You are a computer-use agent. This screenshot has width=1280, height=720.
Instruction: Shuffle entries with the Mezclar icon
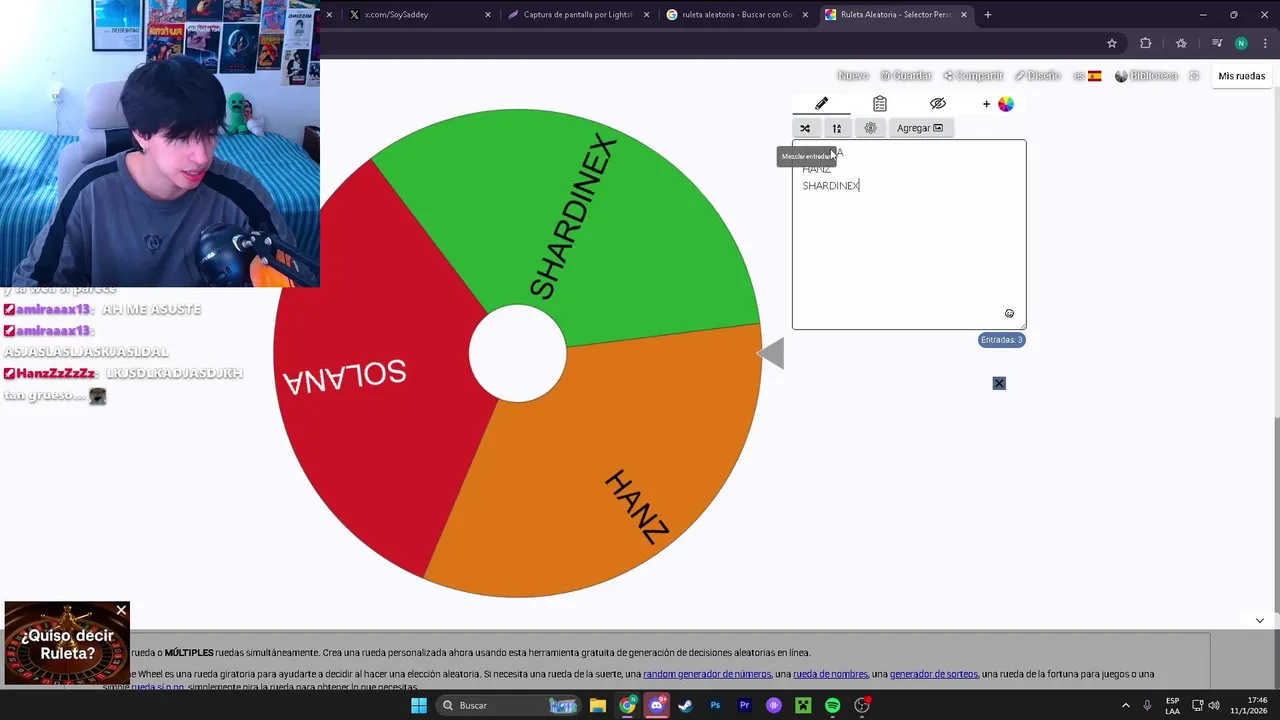point(805,128)
